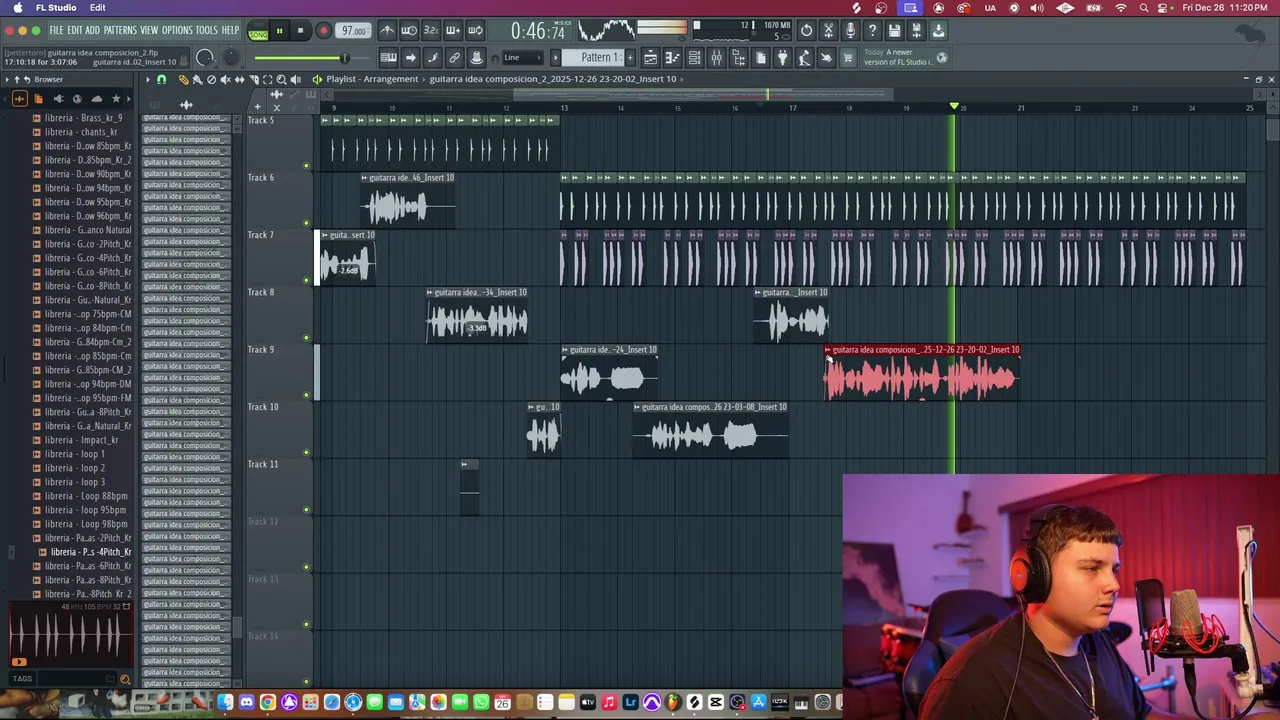This screenshot has height=720, width=1280.
Task: Switch Song/Pattern mode button
Action: pyautogui.click(x=259, y=30)
